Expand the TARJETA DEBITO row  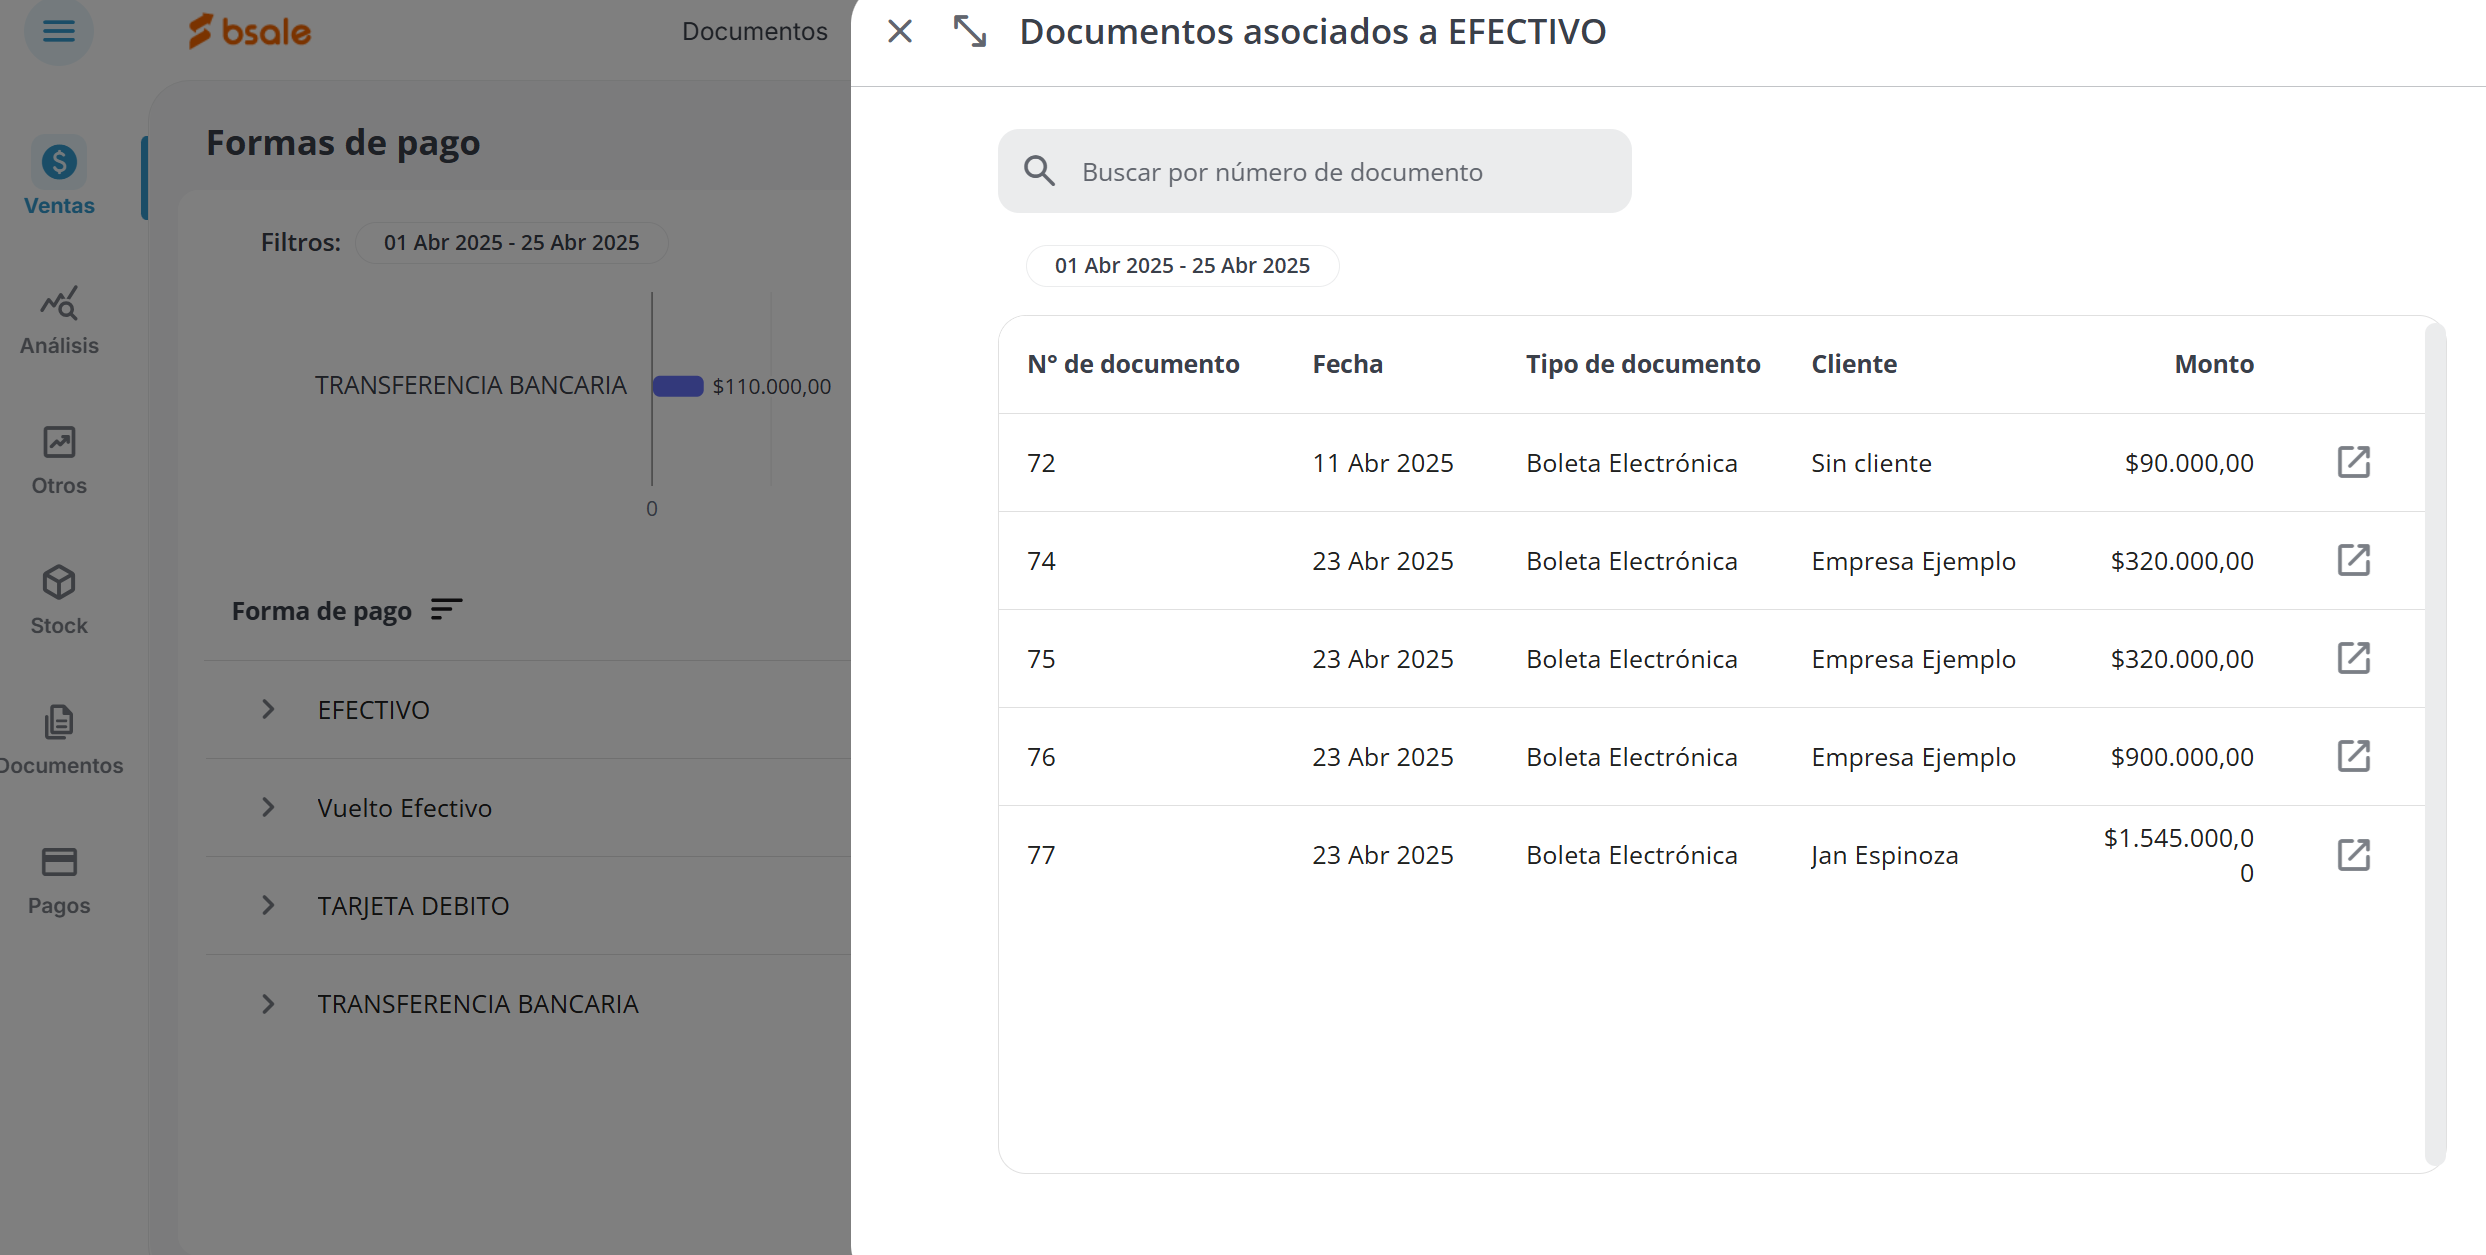coord(268,906)
